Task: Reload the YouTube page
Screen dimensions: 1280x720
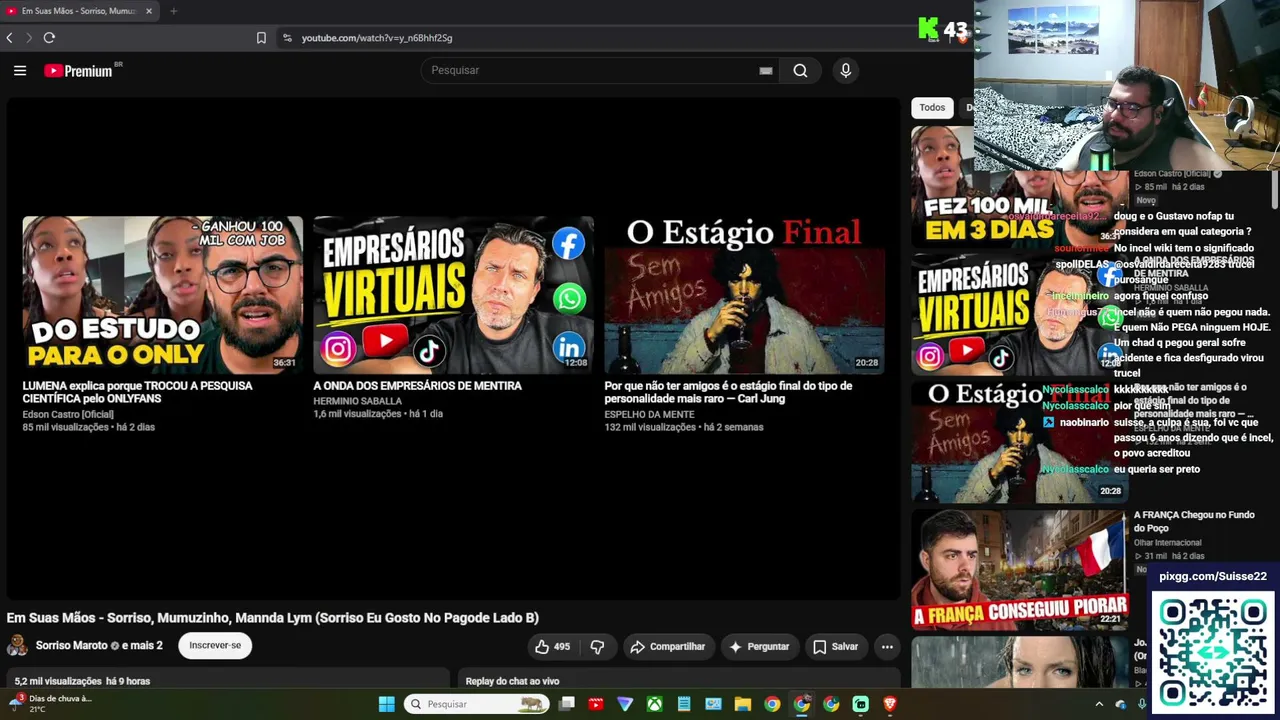Action: pyautogui.click(x=49, y=38)
